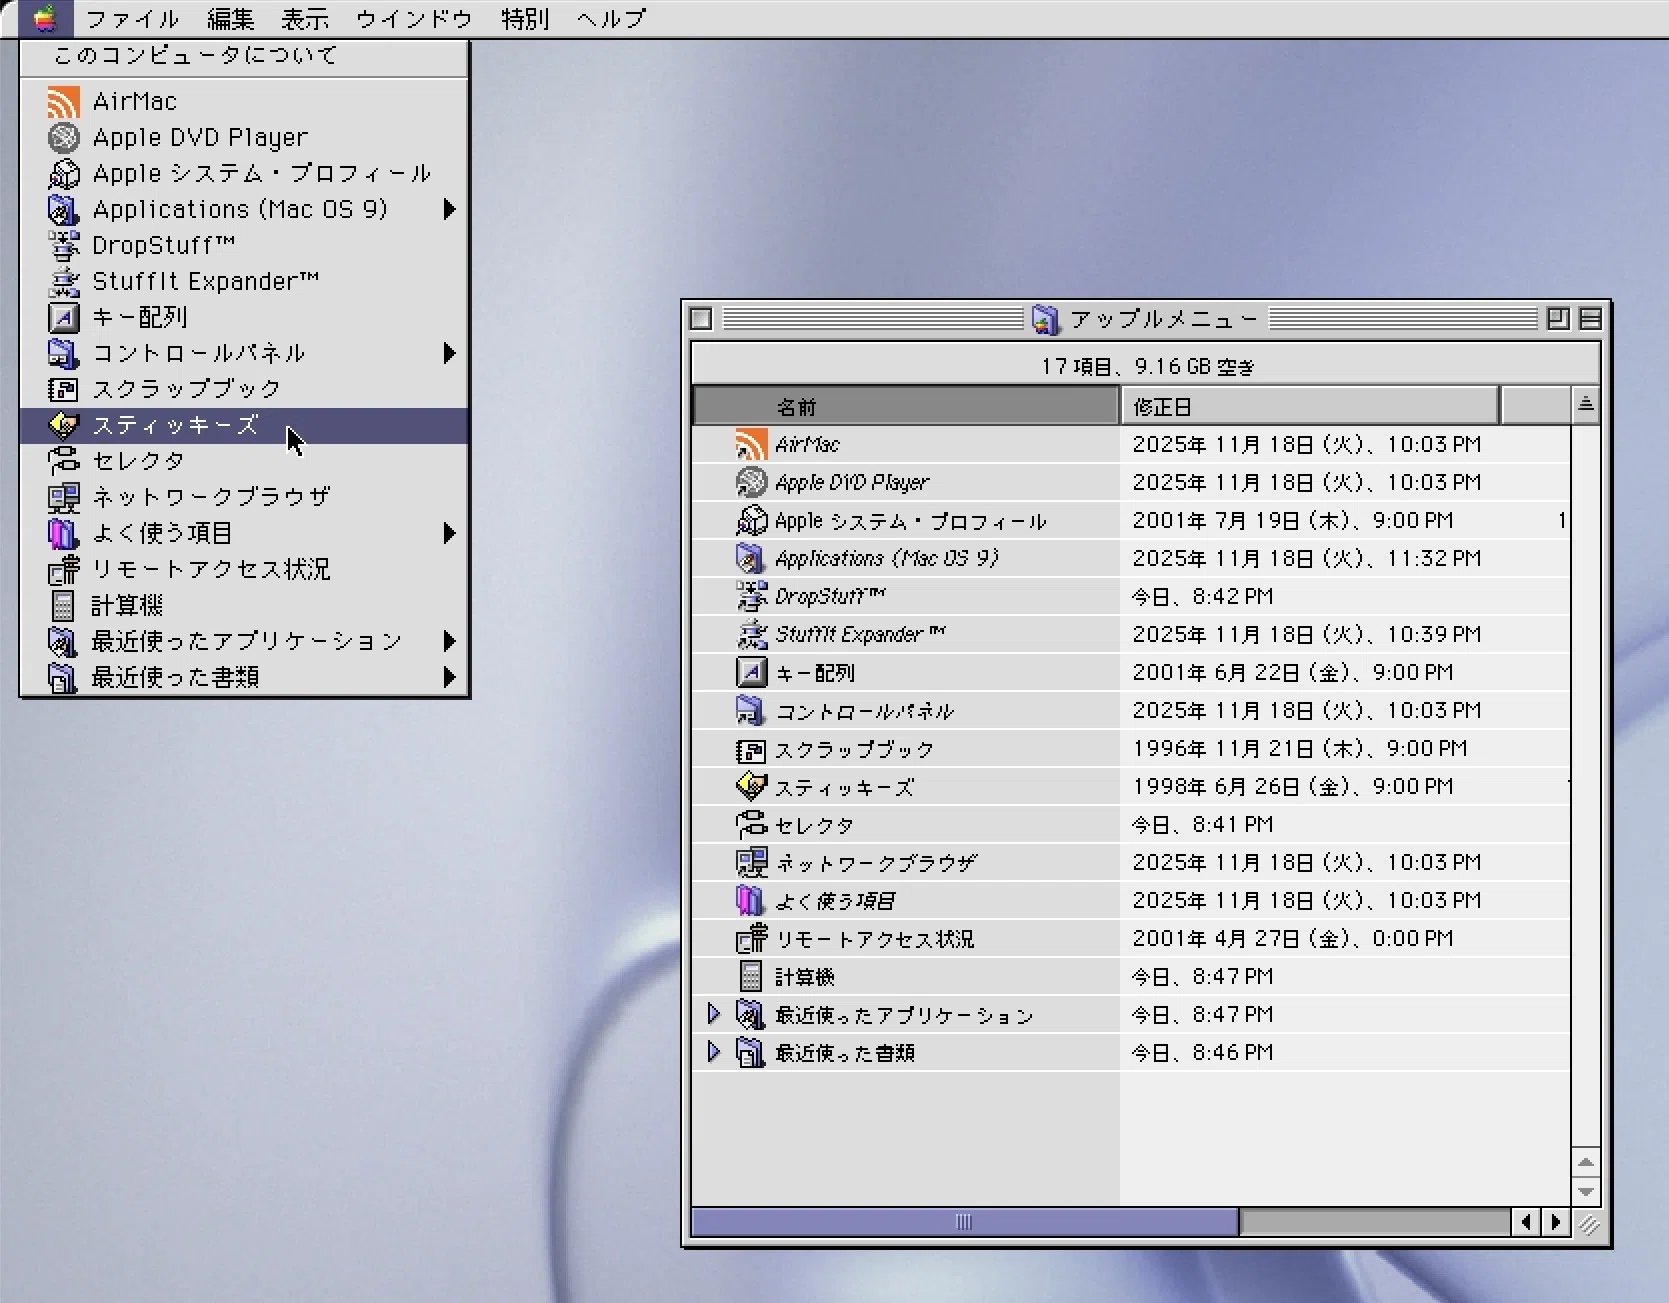Click Apple DVD Player icon in menu
Screen dimensions: 1669x1303
(63, 138)
